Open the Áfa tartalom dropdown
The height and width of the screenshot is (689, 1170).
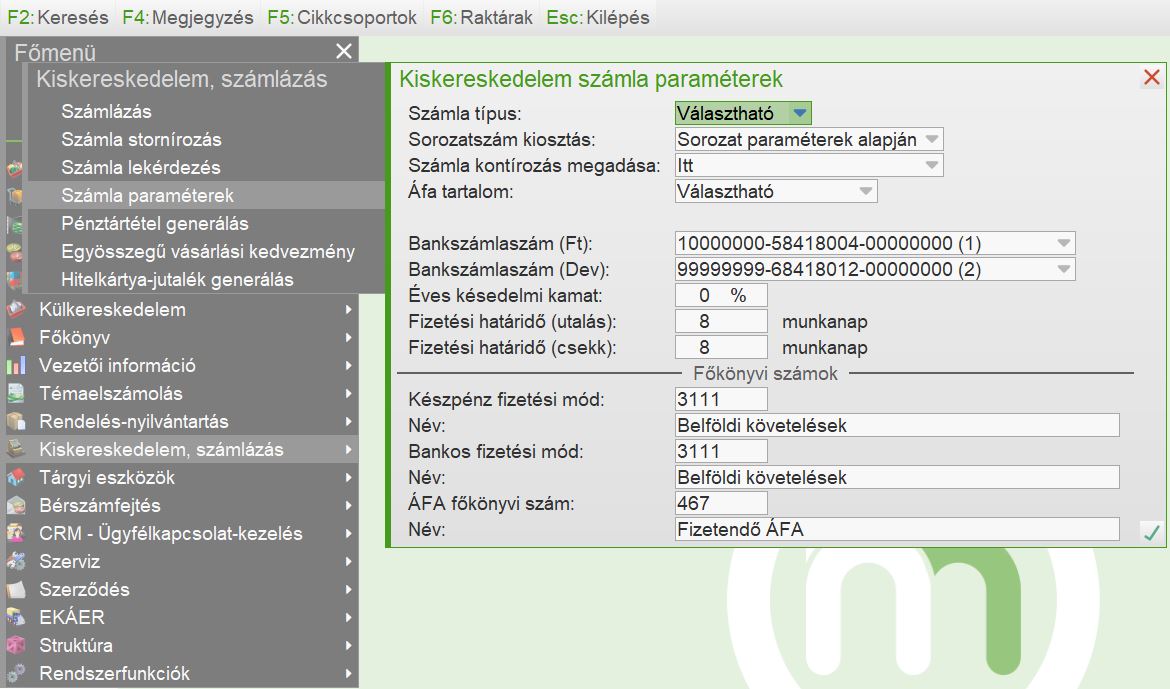(866, 192)
